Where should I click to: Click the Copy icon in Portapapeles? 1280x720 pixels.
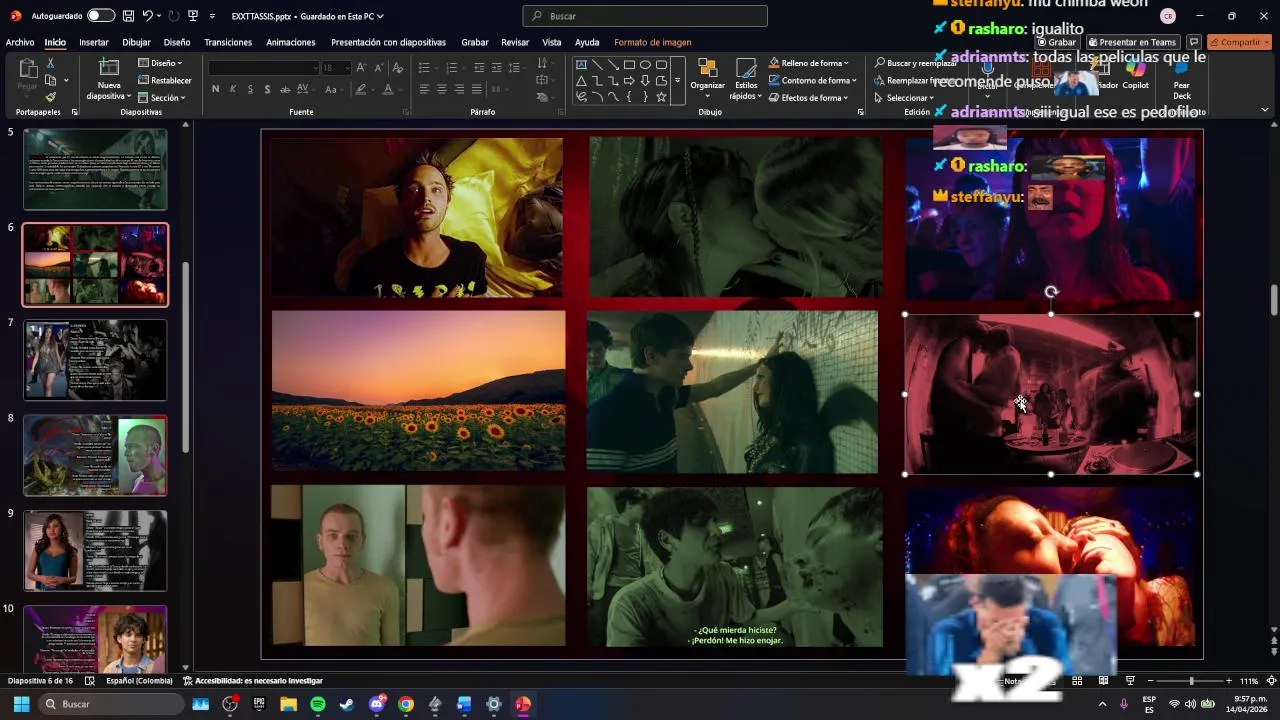[50, 80]
